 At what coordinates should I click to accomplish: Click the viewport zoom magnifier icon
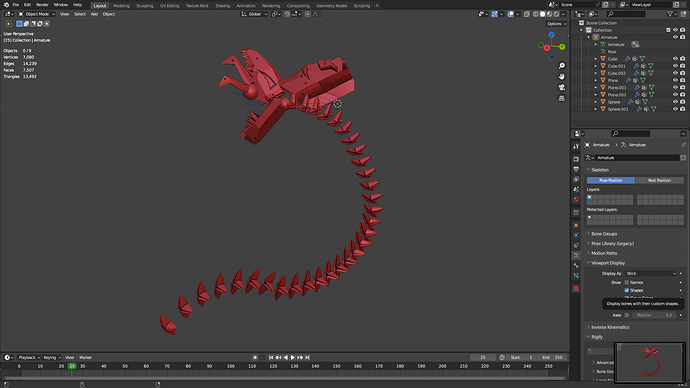[562, 66]
